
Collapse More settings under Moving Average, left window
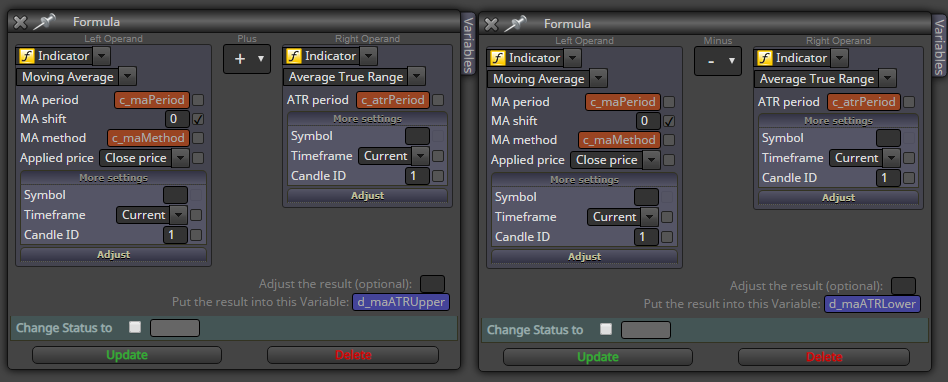pyautogui.click(x=114, y=178)
